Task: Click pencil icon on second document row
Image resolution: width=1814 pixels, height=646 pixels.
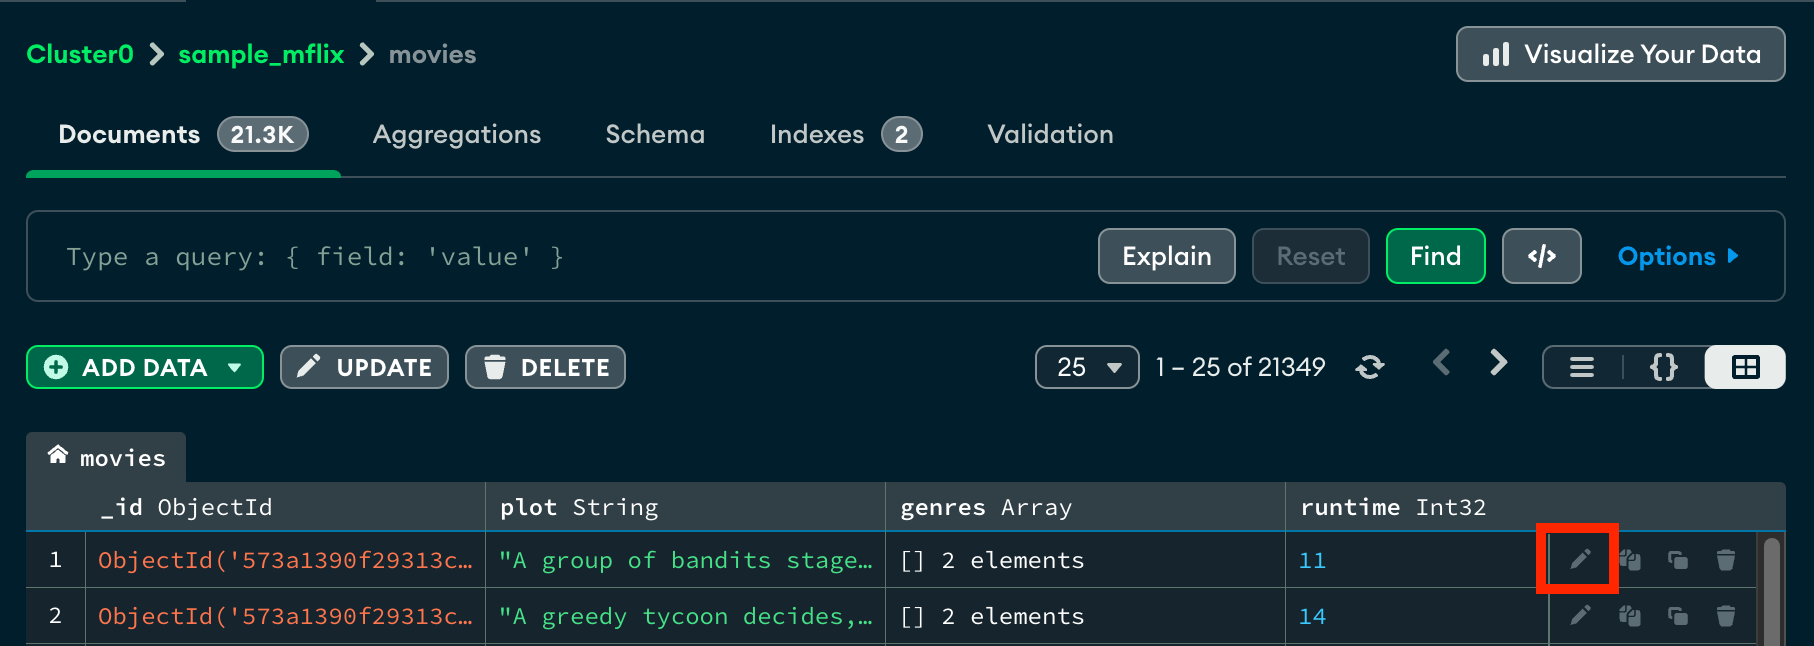Action: click(x=1580, y=616)
